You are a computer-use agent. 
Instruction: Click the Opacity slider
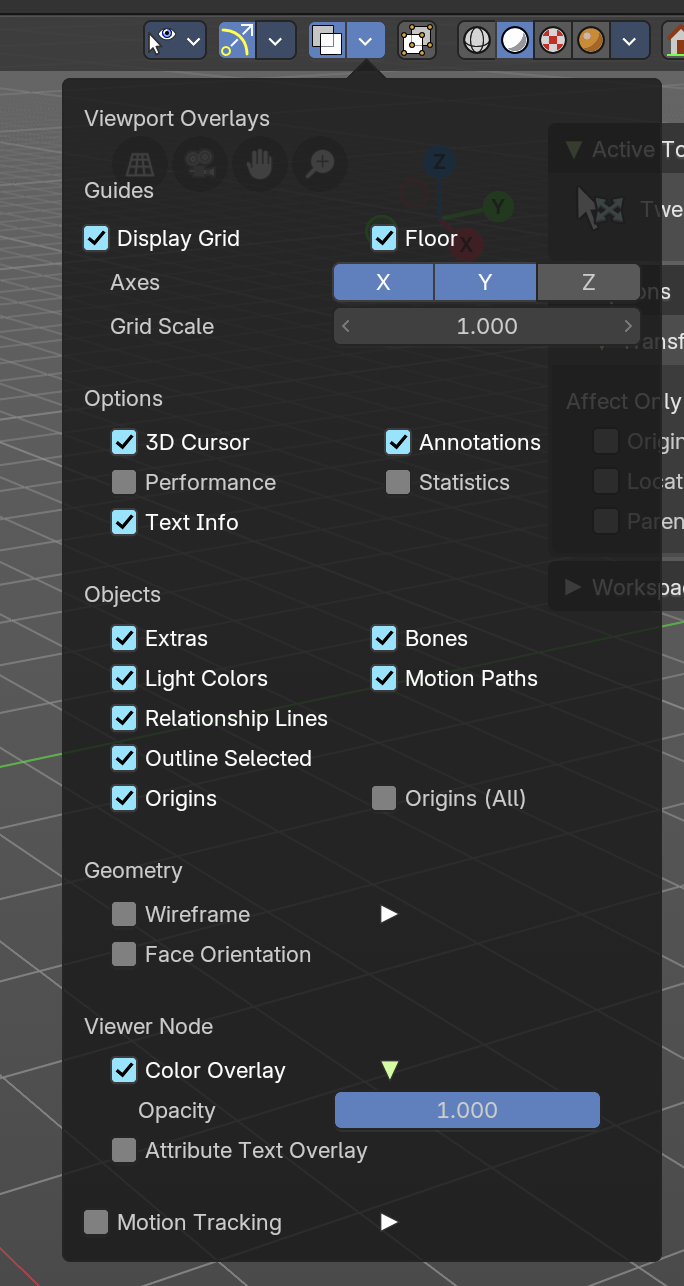(x=467, y=1110)
